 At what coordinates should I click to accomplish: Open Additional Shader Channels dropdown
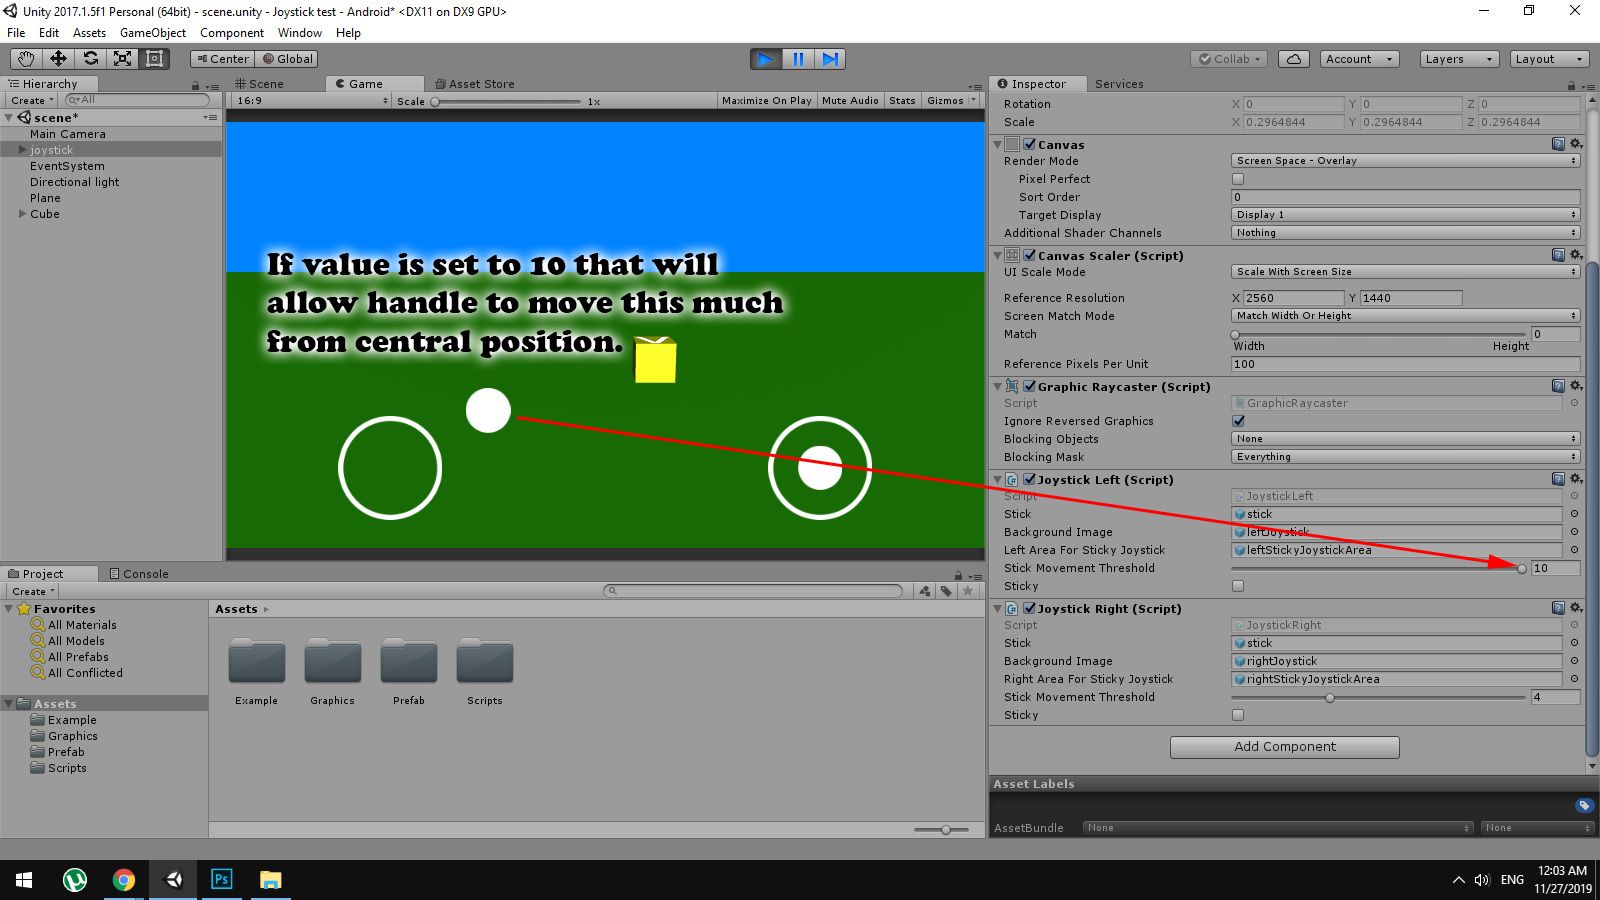coord(1405,232)
